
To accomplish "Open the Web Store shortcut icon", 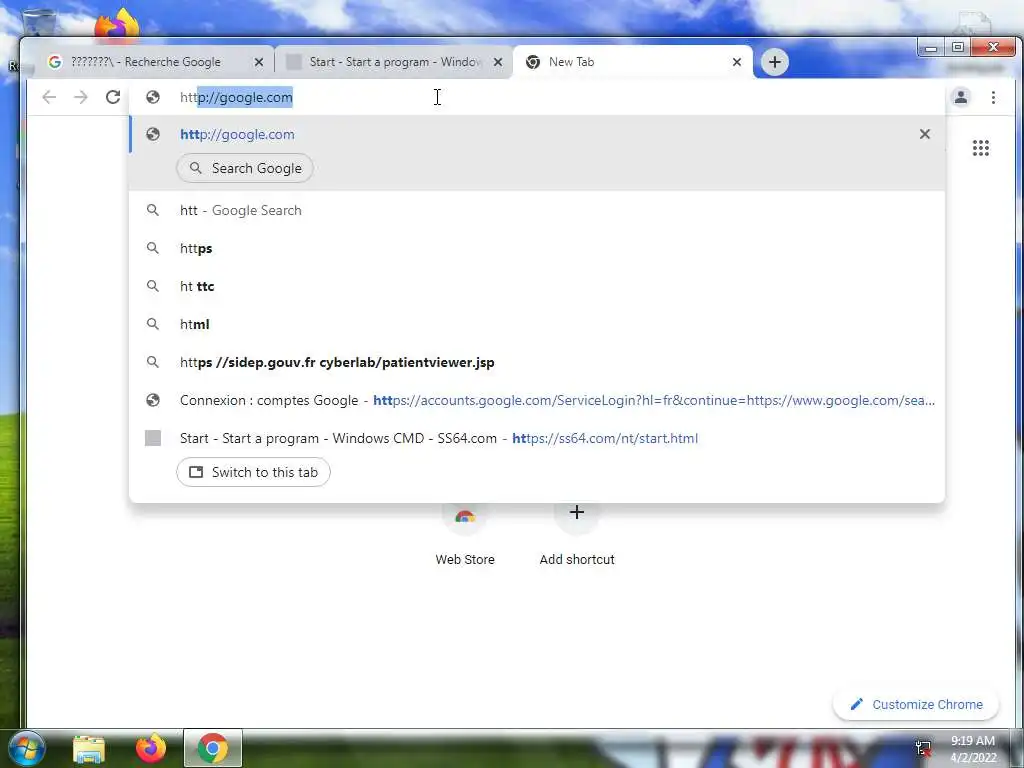I will 464,516.
